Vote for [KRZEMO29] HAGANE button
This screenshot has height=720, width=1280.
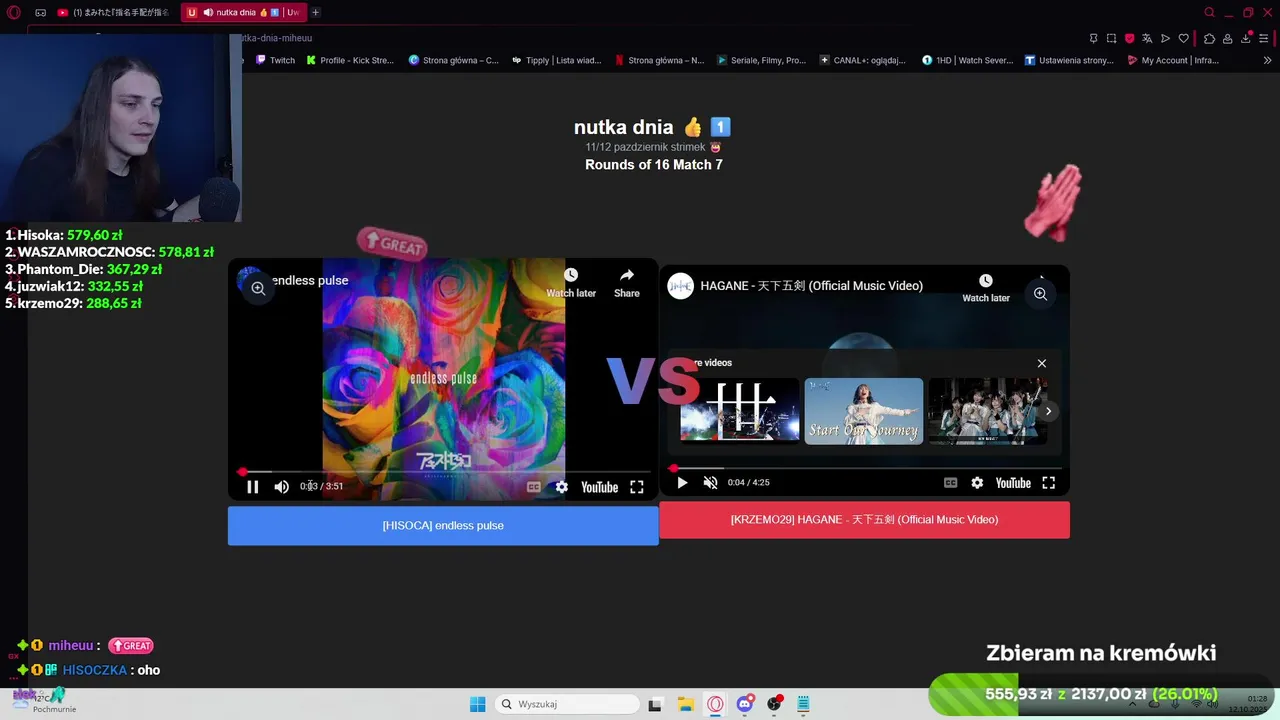click(864, 520)
